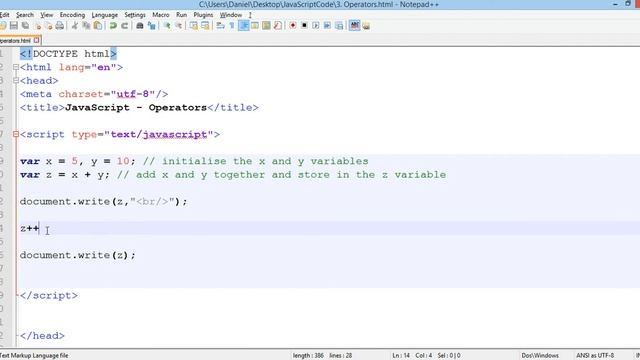Toggle the highlighted indent guide icon
640x360 pixels.
pos(244,26)
